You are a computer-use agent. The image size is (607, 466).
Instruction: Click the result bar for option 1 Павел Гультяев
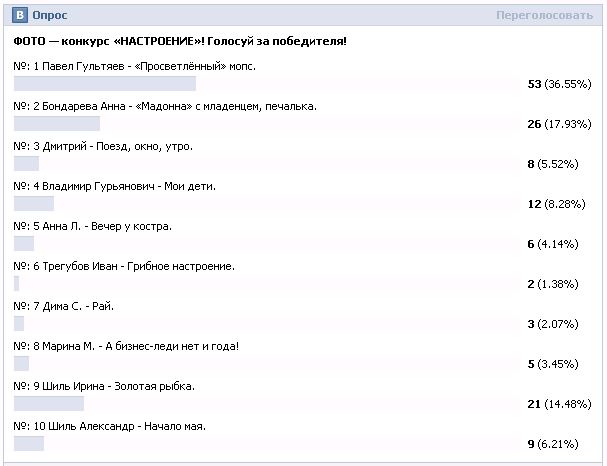tap(105, 84)
